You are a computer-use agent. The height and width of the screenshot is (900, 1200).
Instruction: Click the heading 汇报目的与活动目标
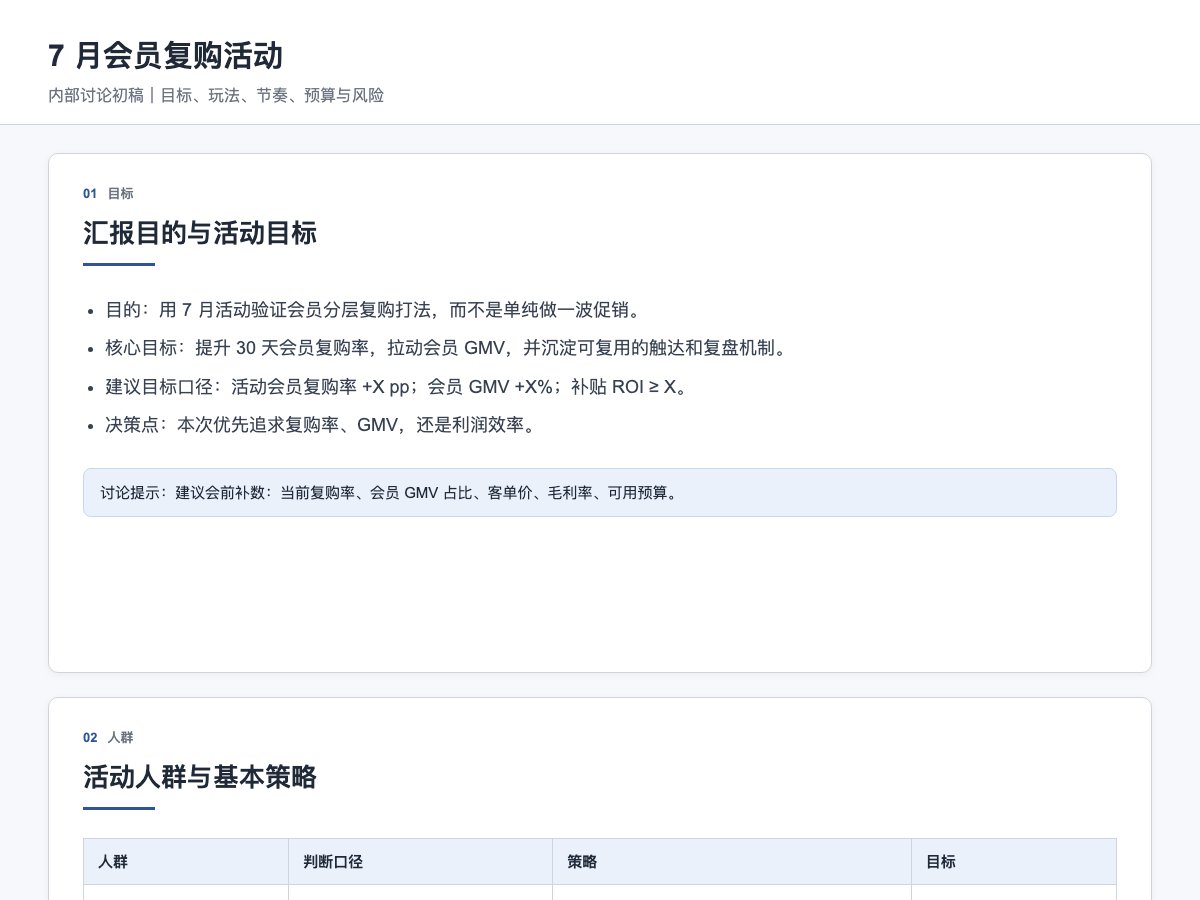pyautogui.click(x=200, y=233)
